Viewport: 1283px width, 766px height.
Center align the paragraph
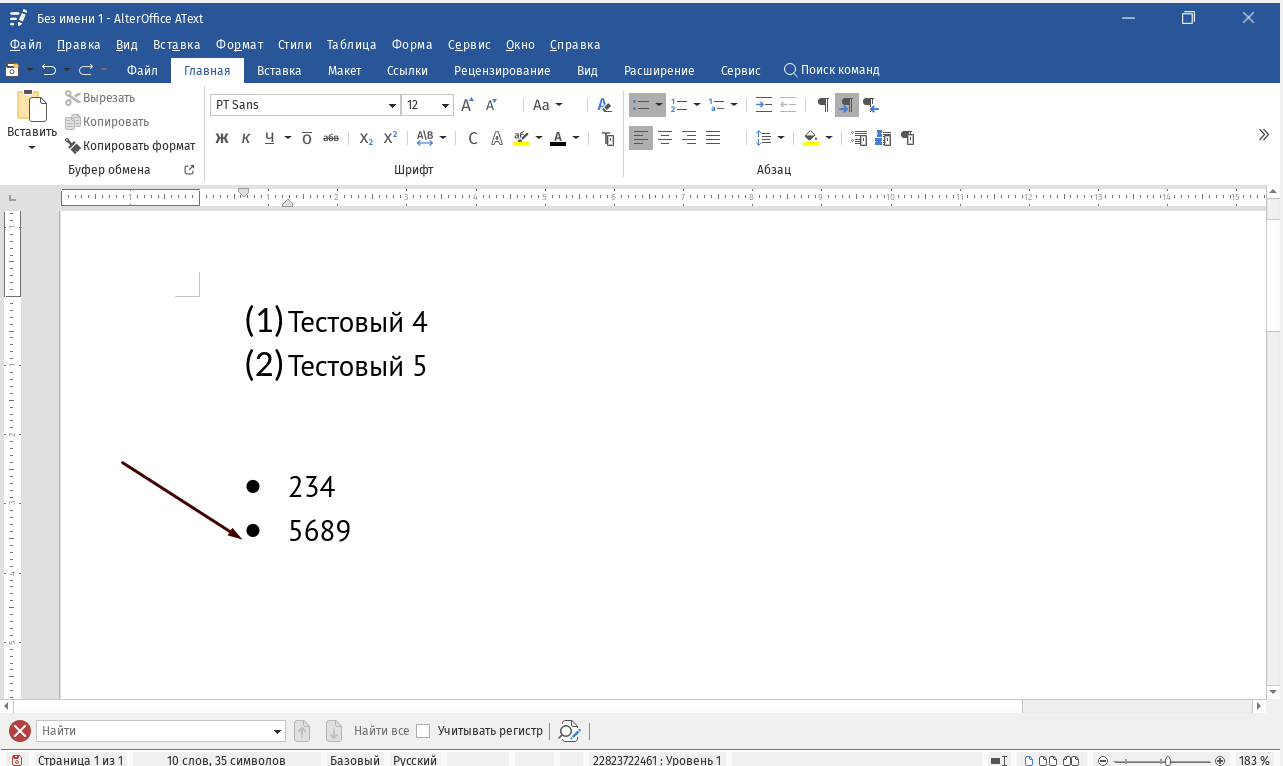pos(665,138)
